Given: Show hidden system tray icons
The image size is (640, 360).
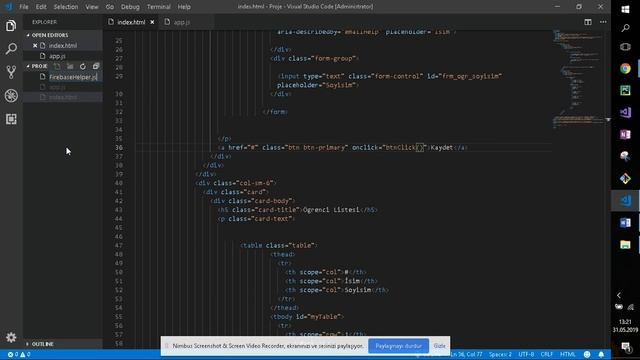Looking at the screenshot, I should point(619,295).
